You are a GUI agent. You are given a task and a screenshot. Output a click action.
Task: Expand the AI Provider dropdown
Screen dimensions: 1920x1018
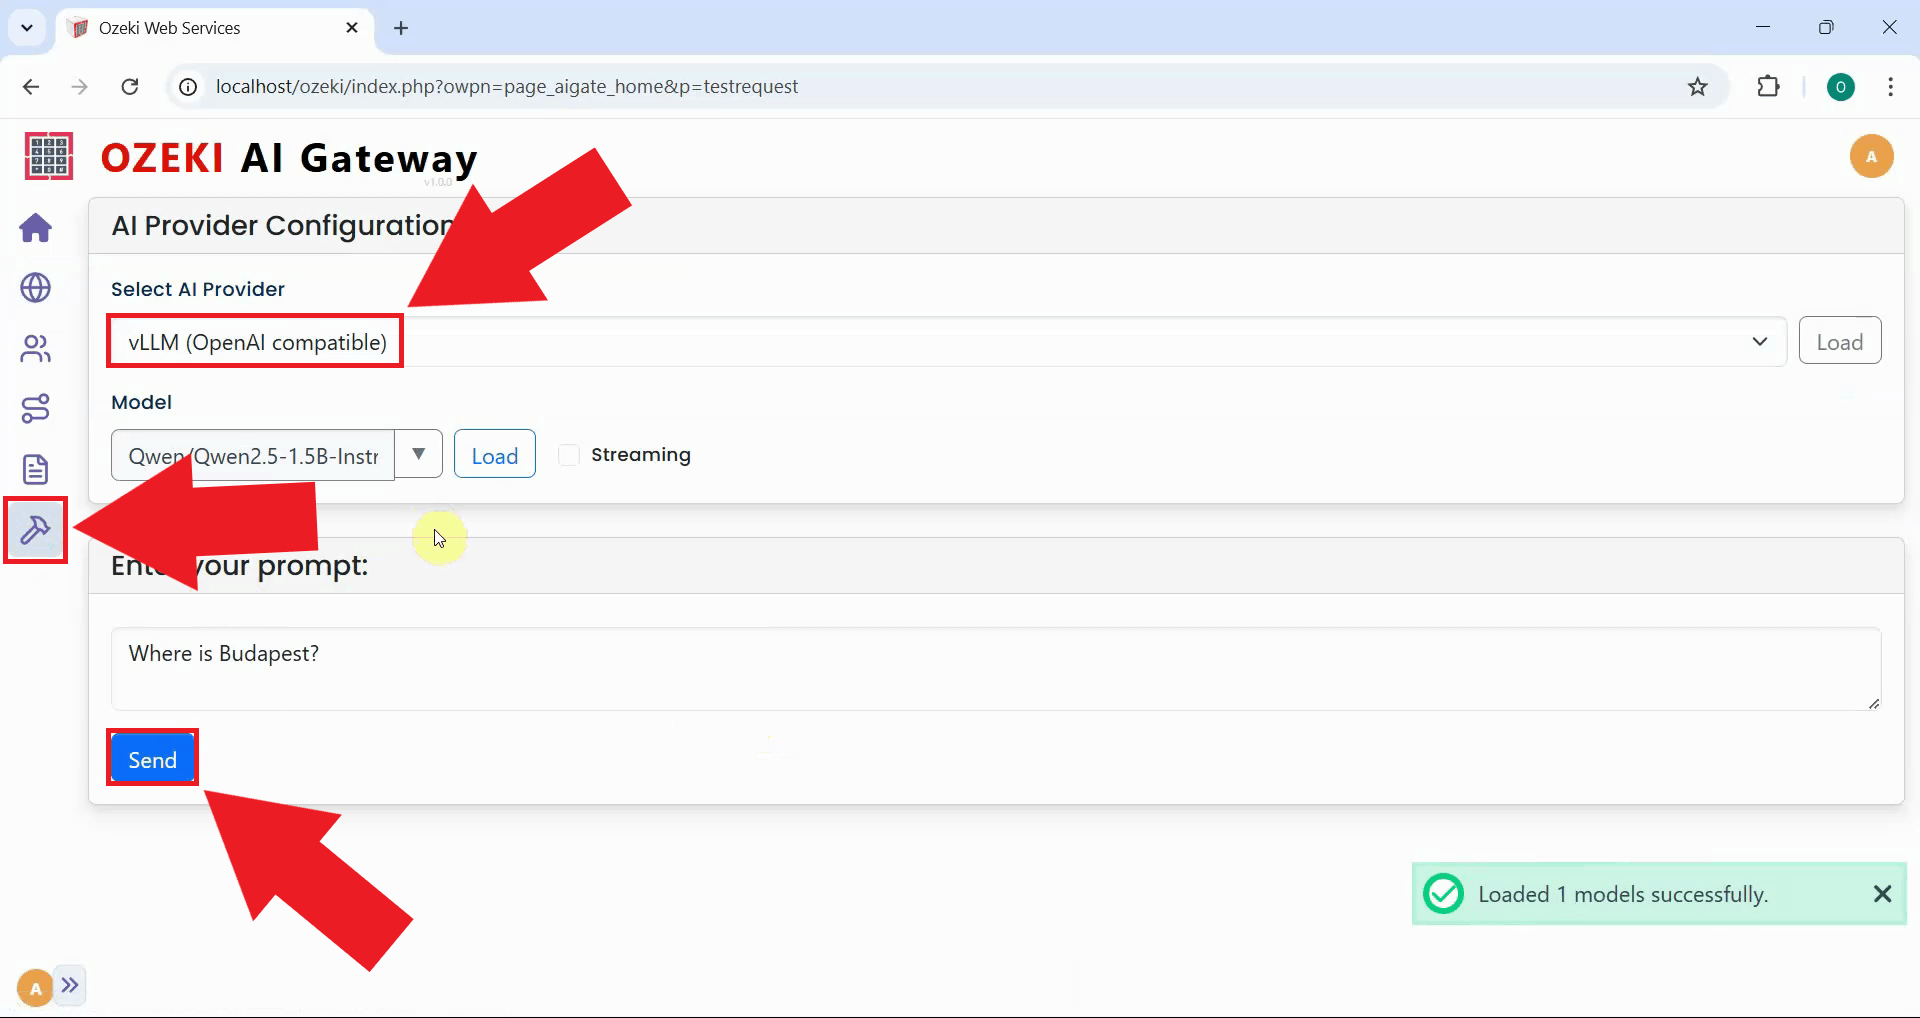point(1760,341)
